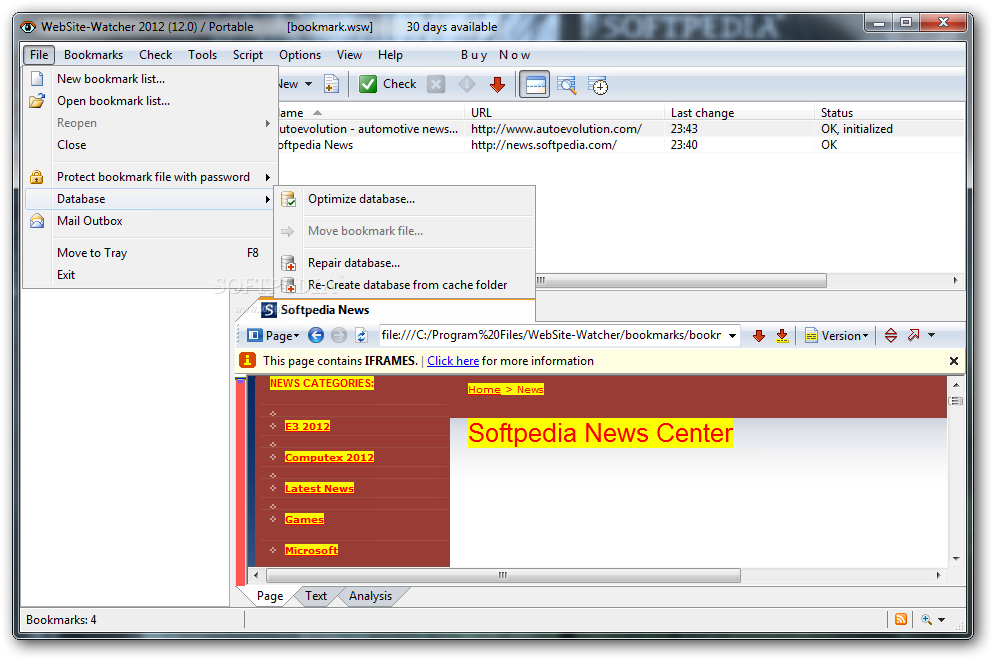This screenshot has width=994, height=660.
Task: Click the new bookmark page icon in toolbar
Action: pyautogui.click(x=332, y=84)
